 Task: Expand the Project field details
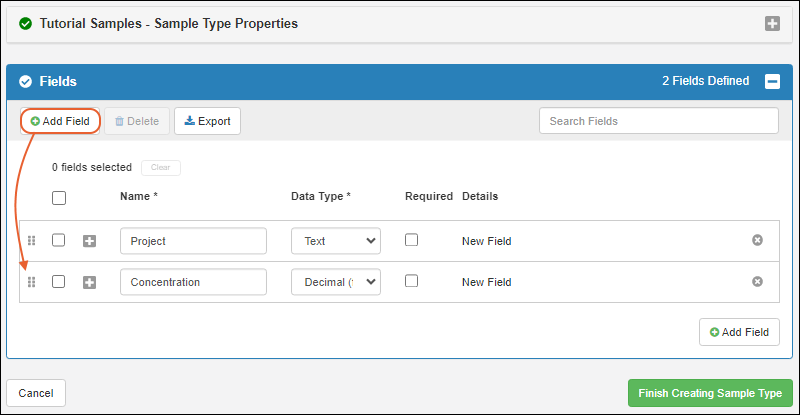point(89,241)
